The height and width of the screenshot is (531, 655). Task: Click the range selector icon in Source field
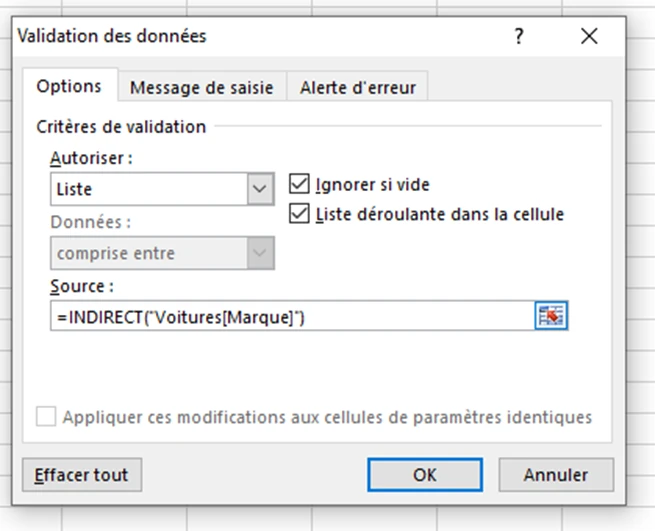point(551,317)
